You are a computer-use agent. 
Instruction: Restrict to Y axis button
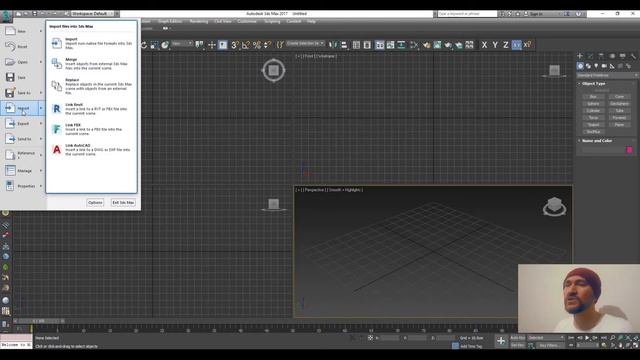495,45
